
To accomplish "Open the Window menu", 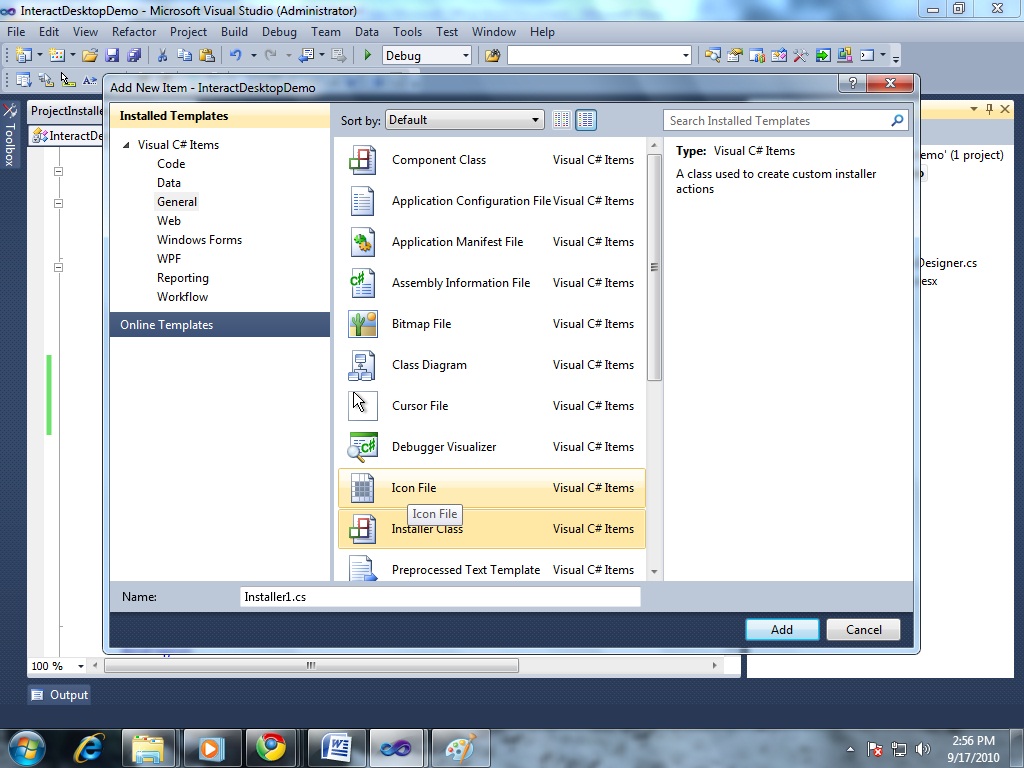I will [494, 32].
